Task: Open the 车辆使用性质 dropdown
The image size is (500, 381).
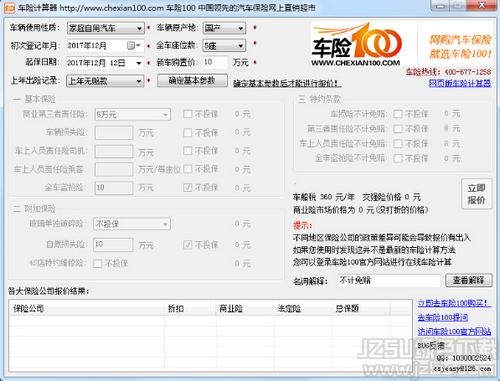Action: [106, 28]
